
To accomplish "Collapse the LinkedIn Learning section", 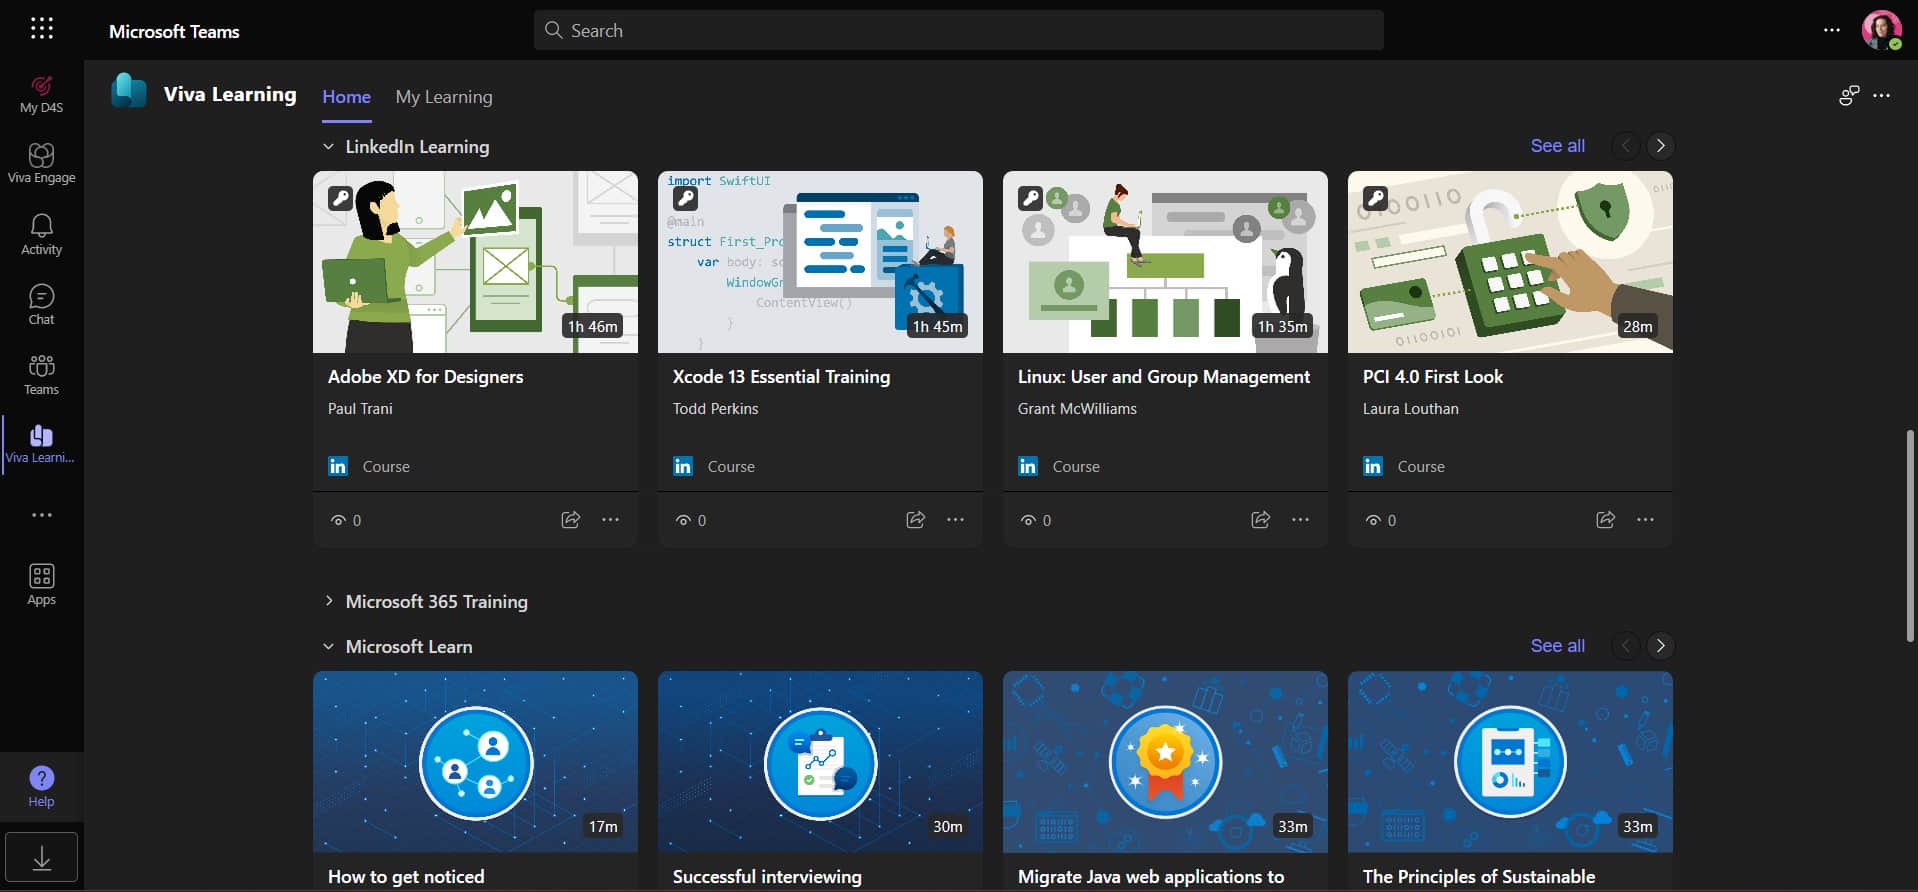I will coord(328,147).
